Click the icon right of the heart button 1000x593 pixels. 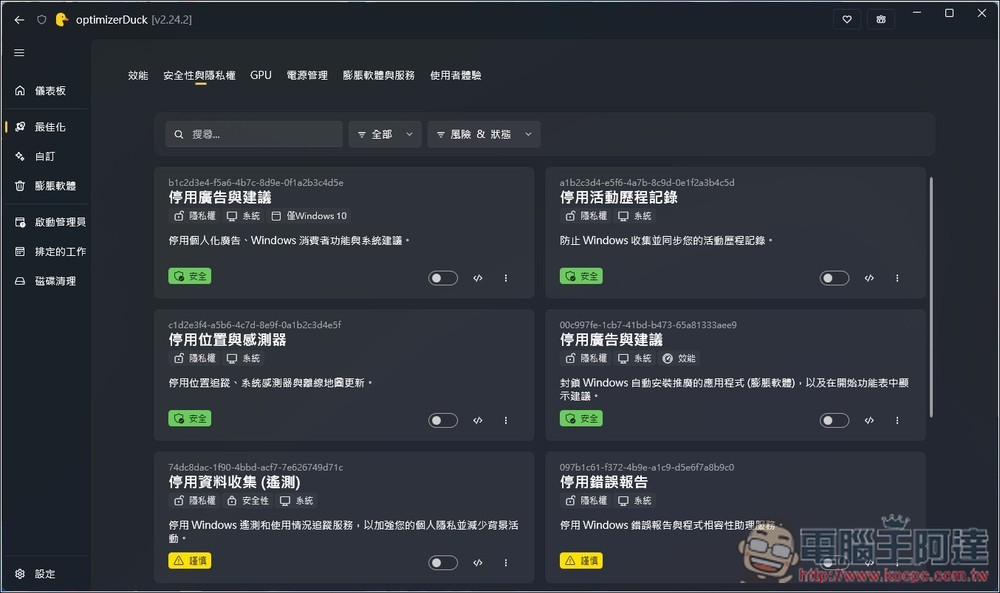tap(881, 19)
